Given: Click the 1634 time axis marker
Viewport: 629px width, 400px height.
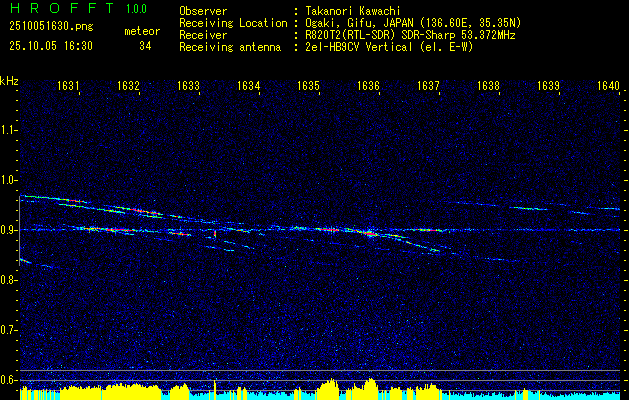Looking at the screenshot, I should tap(248, 85).
